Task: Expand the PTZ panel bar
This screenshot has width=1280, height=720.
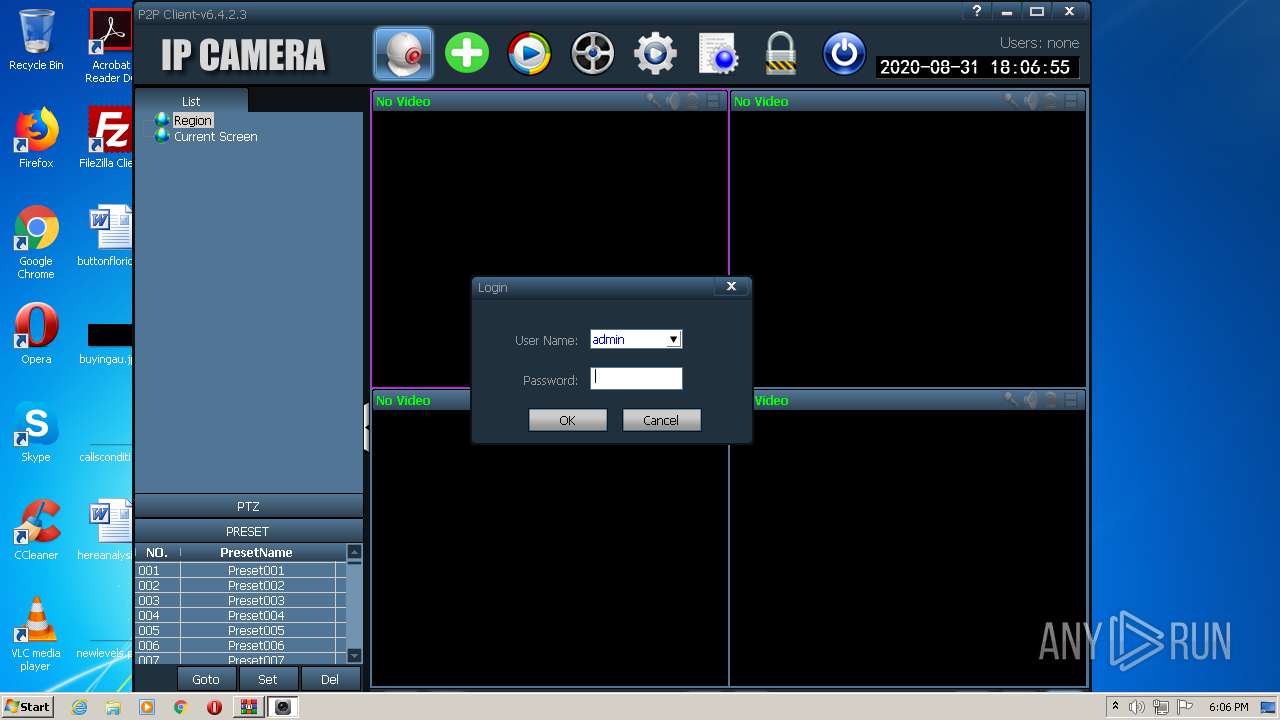Action: (x=248, y=506)
